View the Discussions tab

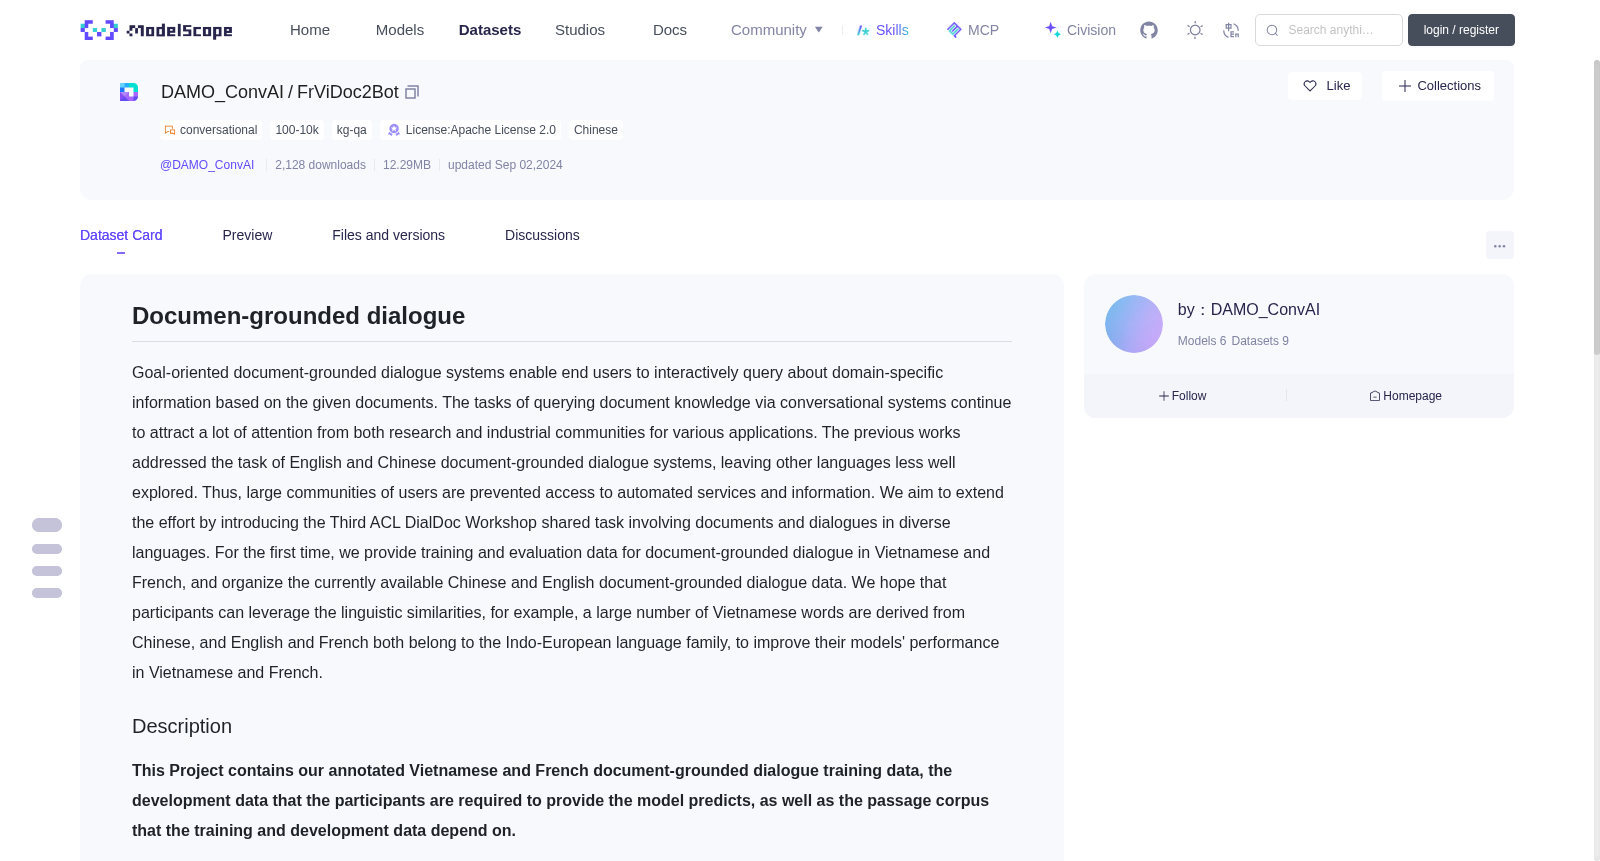(542, 235)
